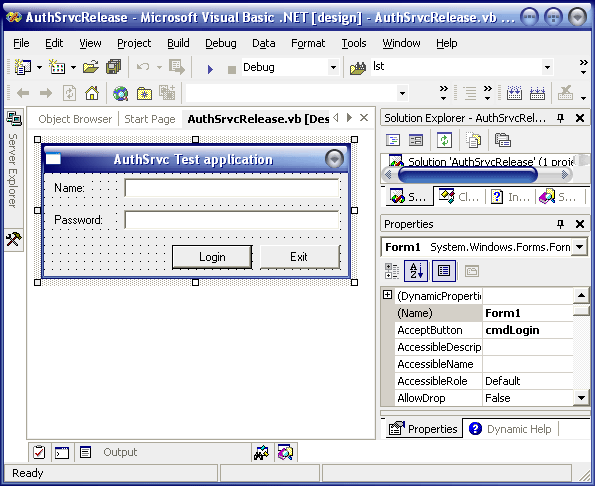
Task: Click the Solution Explorer horizontal scrollbar thumb
Action: coord(467,175)
